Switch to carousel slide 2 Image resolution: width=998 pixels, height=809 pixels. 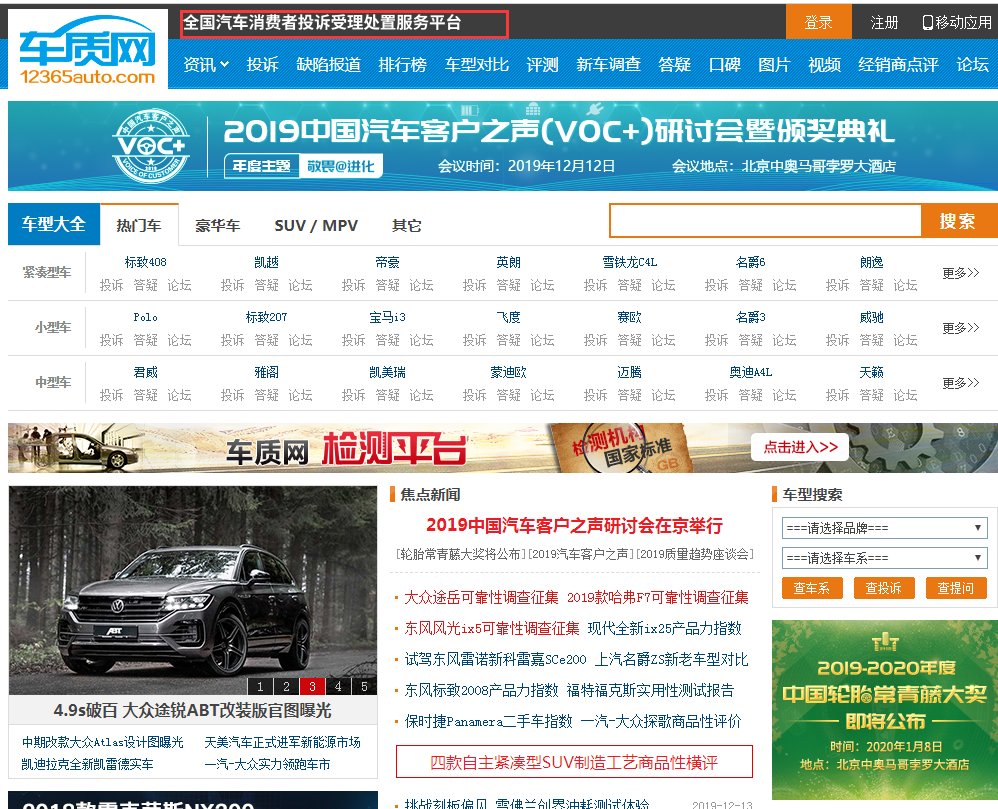[286, 686]
